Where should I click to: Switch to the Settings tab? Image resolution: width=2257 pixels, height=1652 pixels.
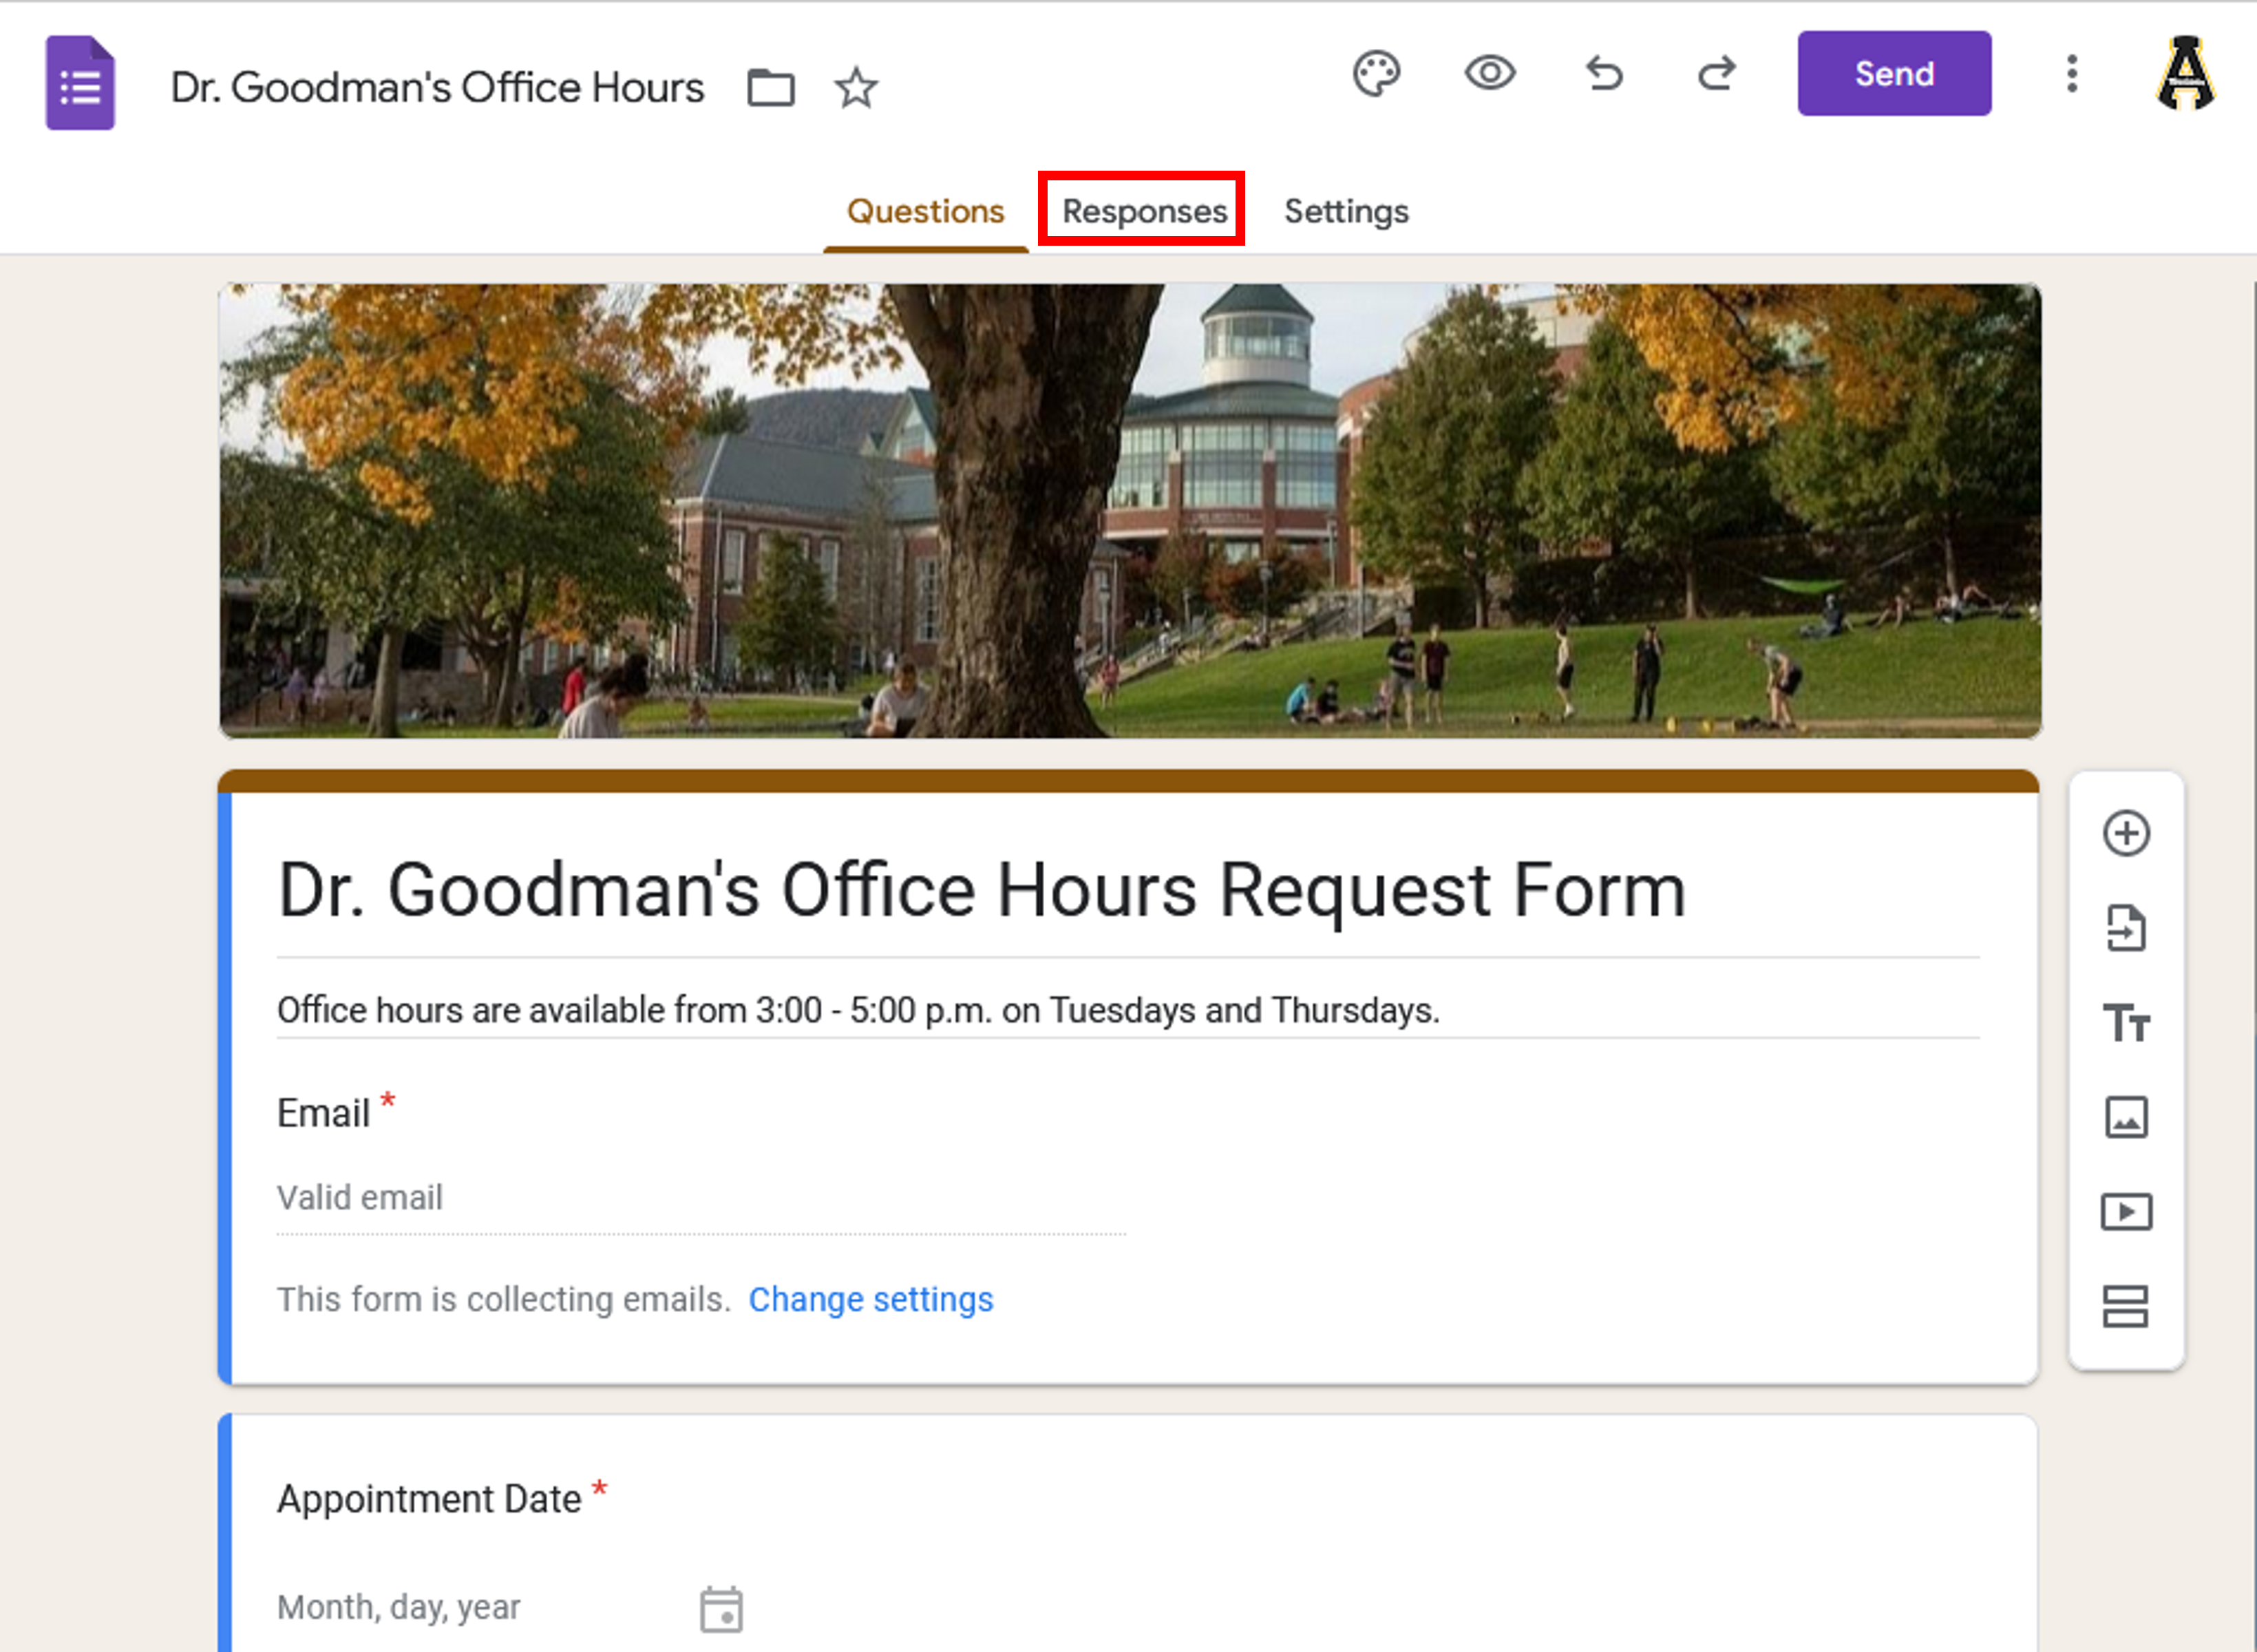click(x=1346, y=212)
